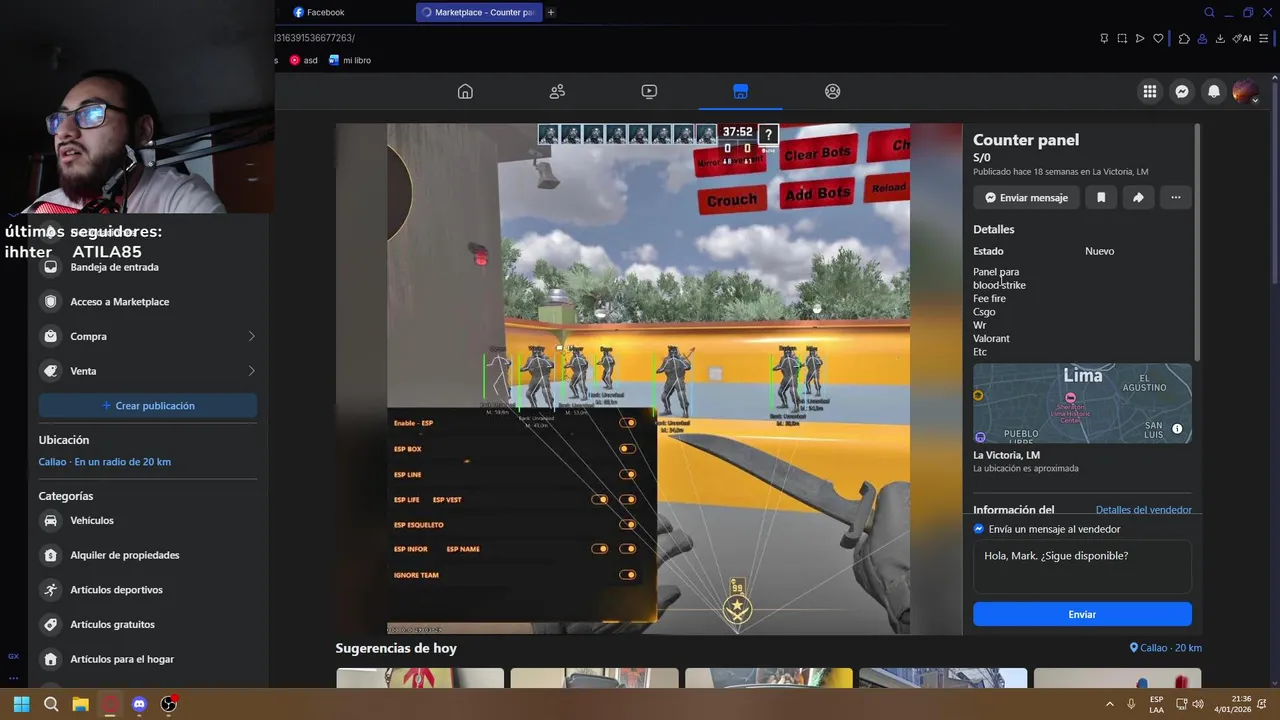Open the Lima location map thumbnail
Image resolution: width=1280 pixels, height=720 pixels.
click(x=1082, y=403)
